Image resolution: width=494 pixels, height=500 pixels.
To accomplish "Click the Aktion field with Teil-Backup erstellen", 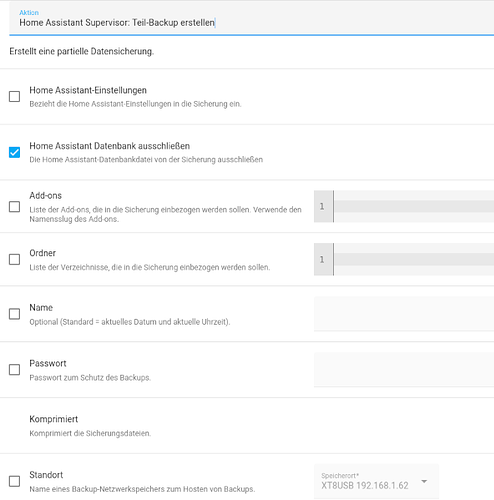I will (252, 18).
